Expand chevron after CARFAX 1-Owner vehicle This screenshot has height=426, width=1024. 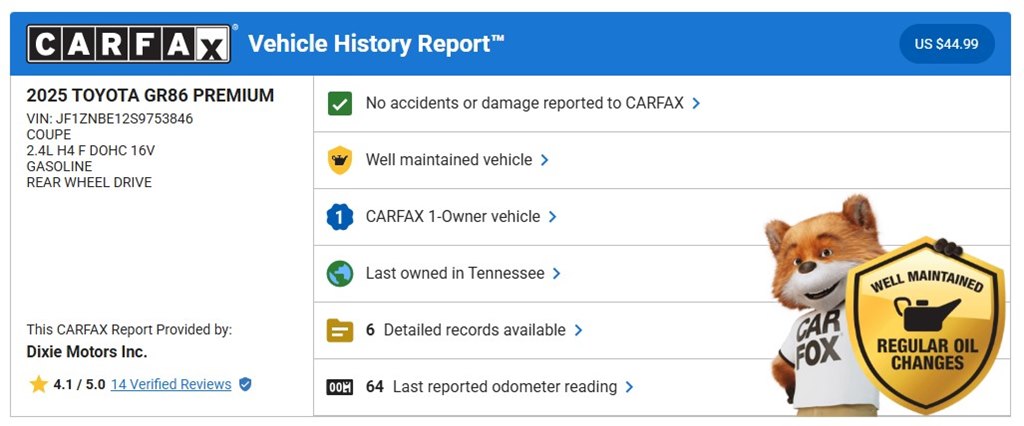[x=552, y=216]
